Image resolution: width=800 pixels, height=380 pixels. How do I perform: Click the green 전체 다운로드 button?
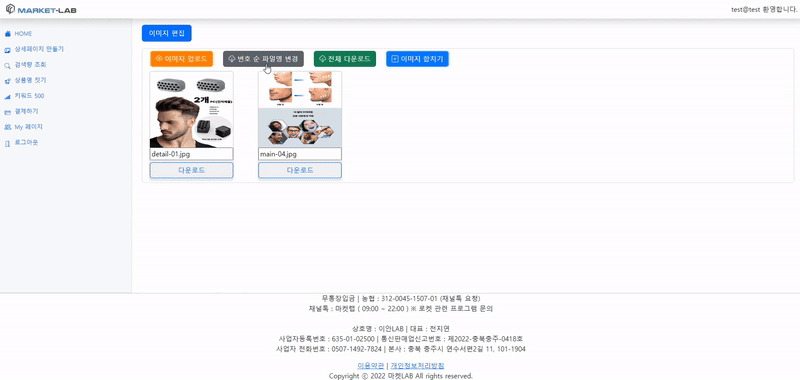345,59
